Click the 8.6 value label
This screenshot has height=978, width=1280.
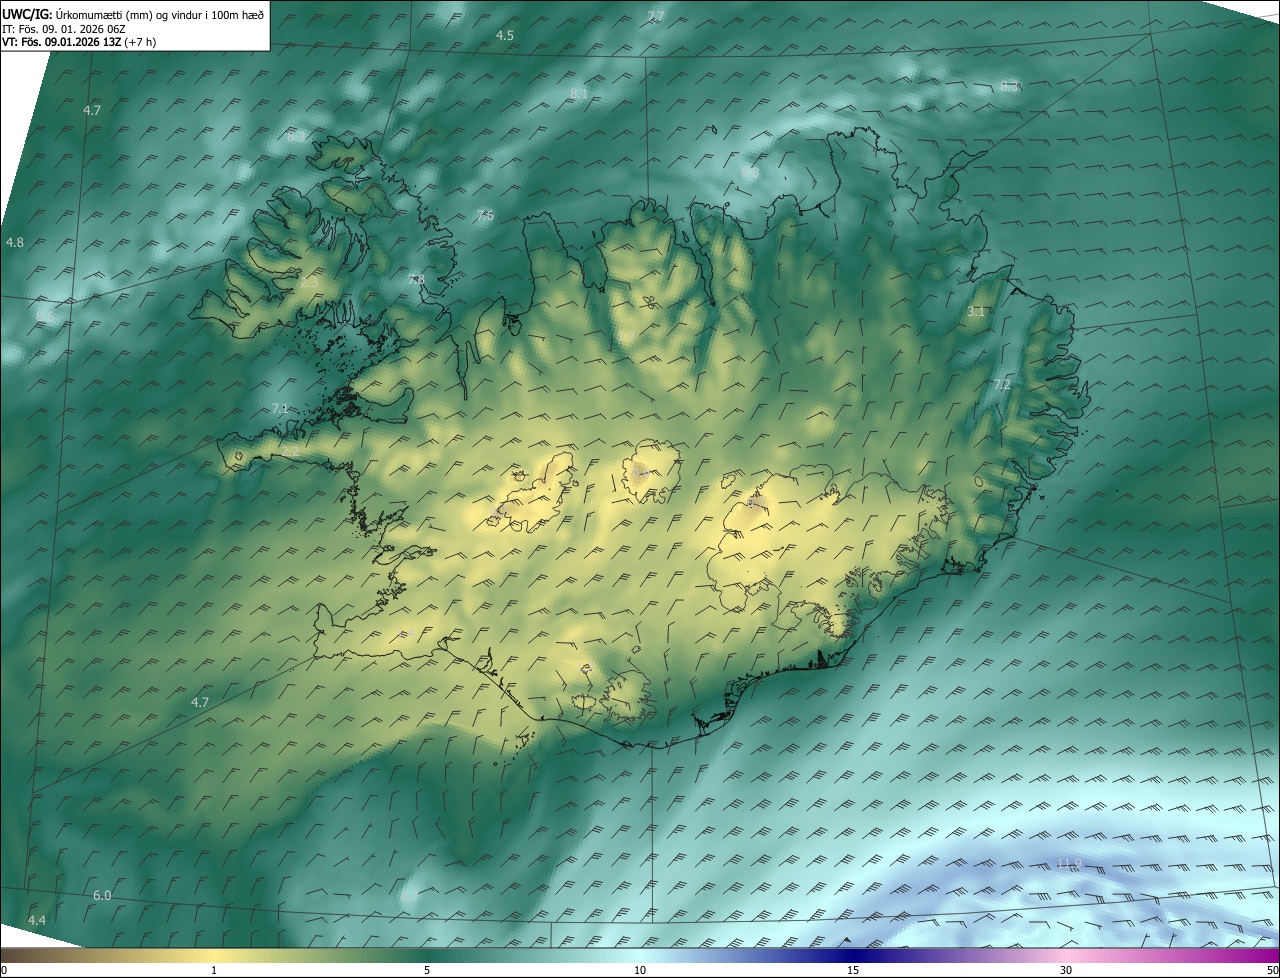point(45,316)
